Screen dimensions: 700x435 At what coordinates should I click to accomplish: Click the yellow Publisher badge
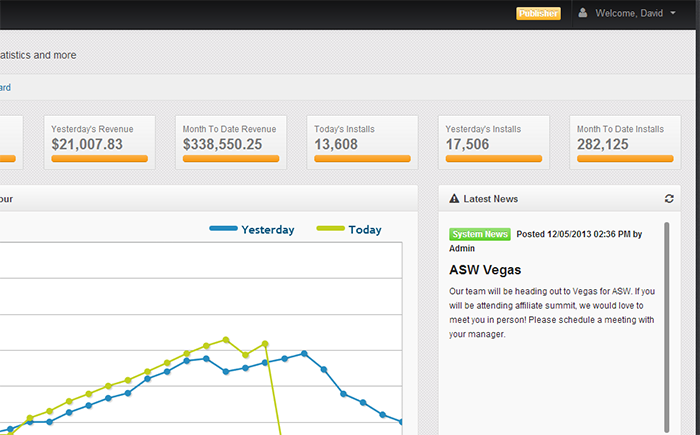tap(538, 13)
